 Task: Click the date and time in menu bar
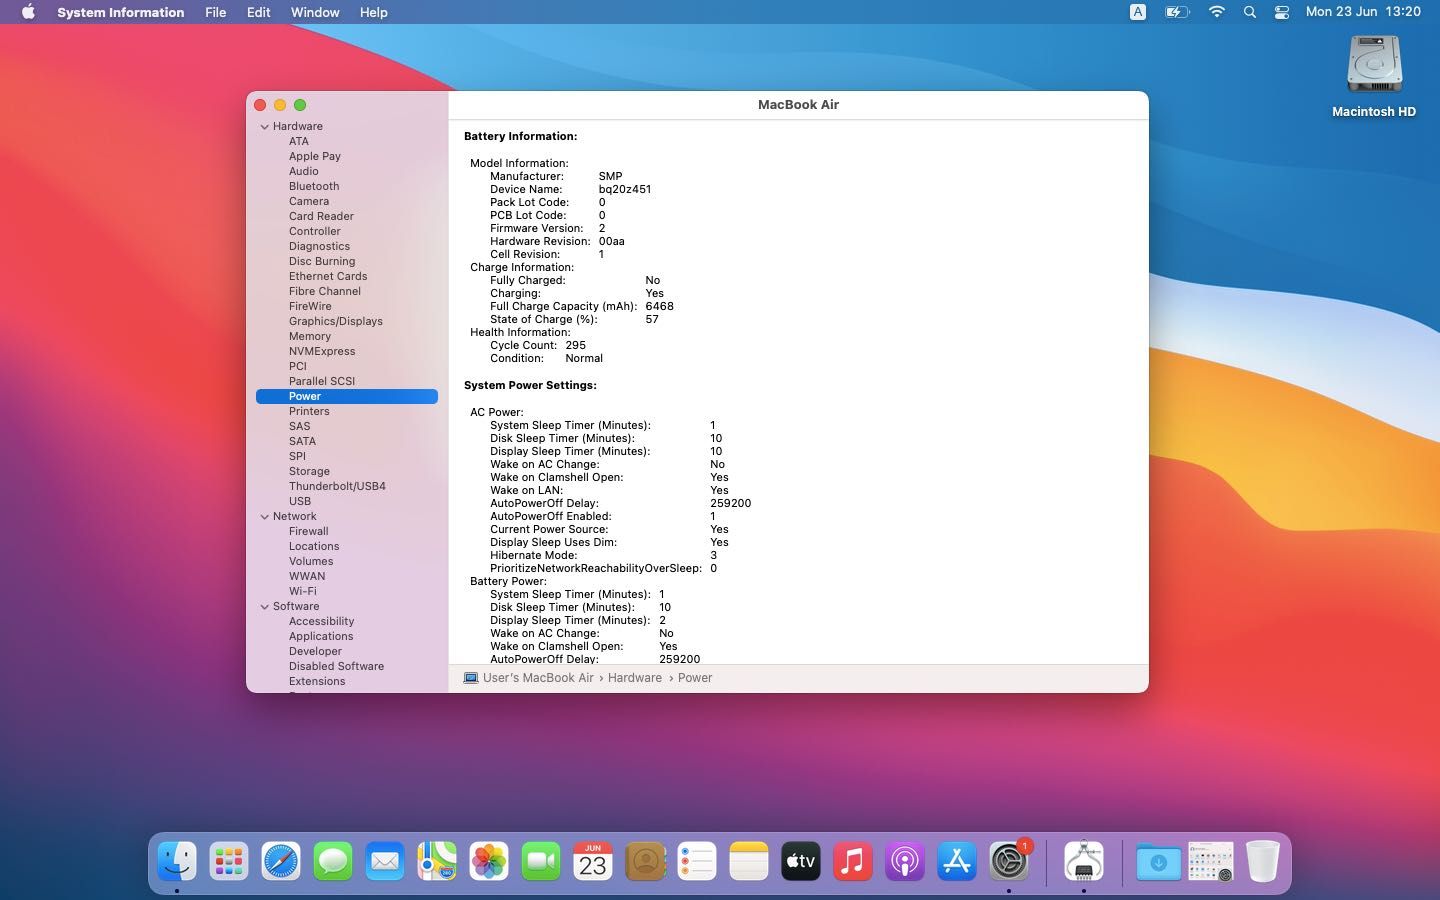click(1363, 12)
